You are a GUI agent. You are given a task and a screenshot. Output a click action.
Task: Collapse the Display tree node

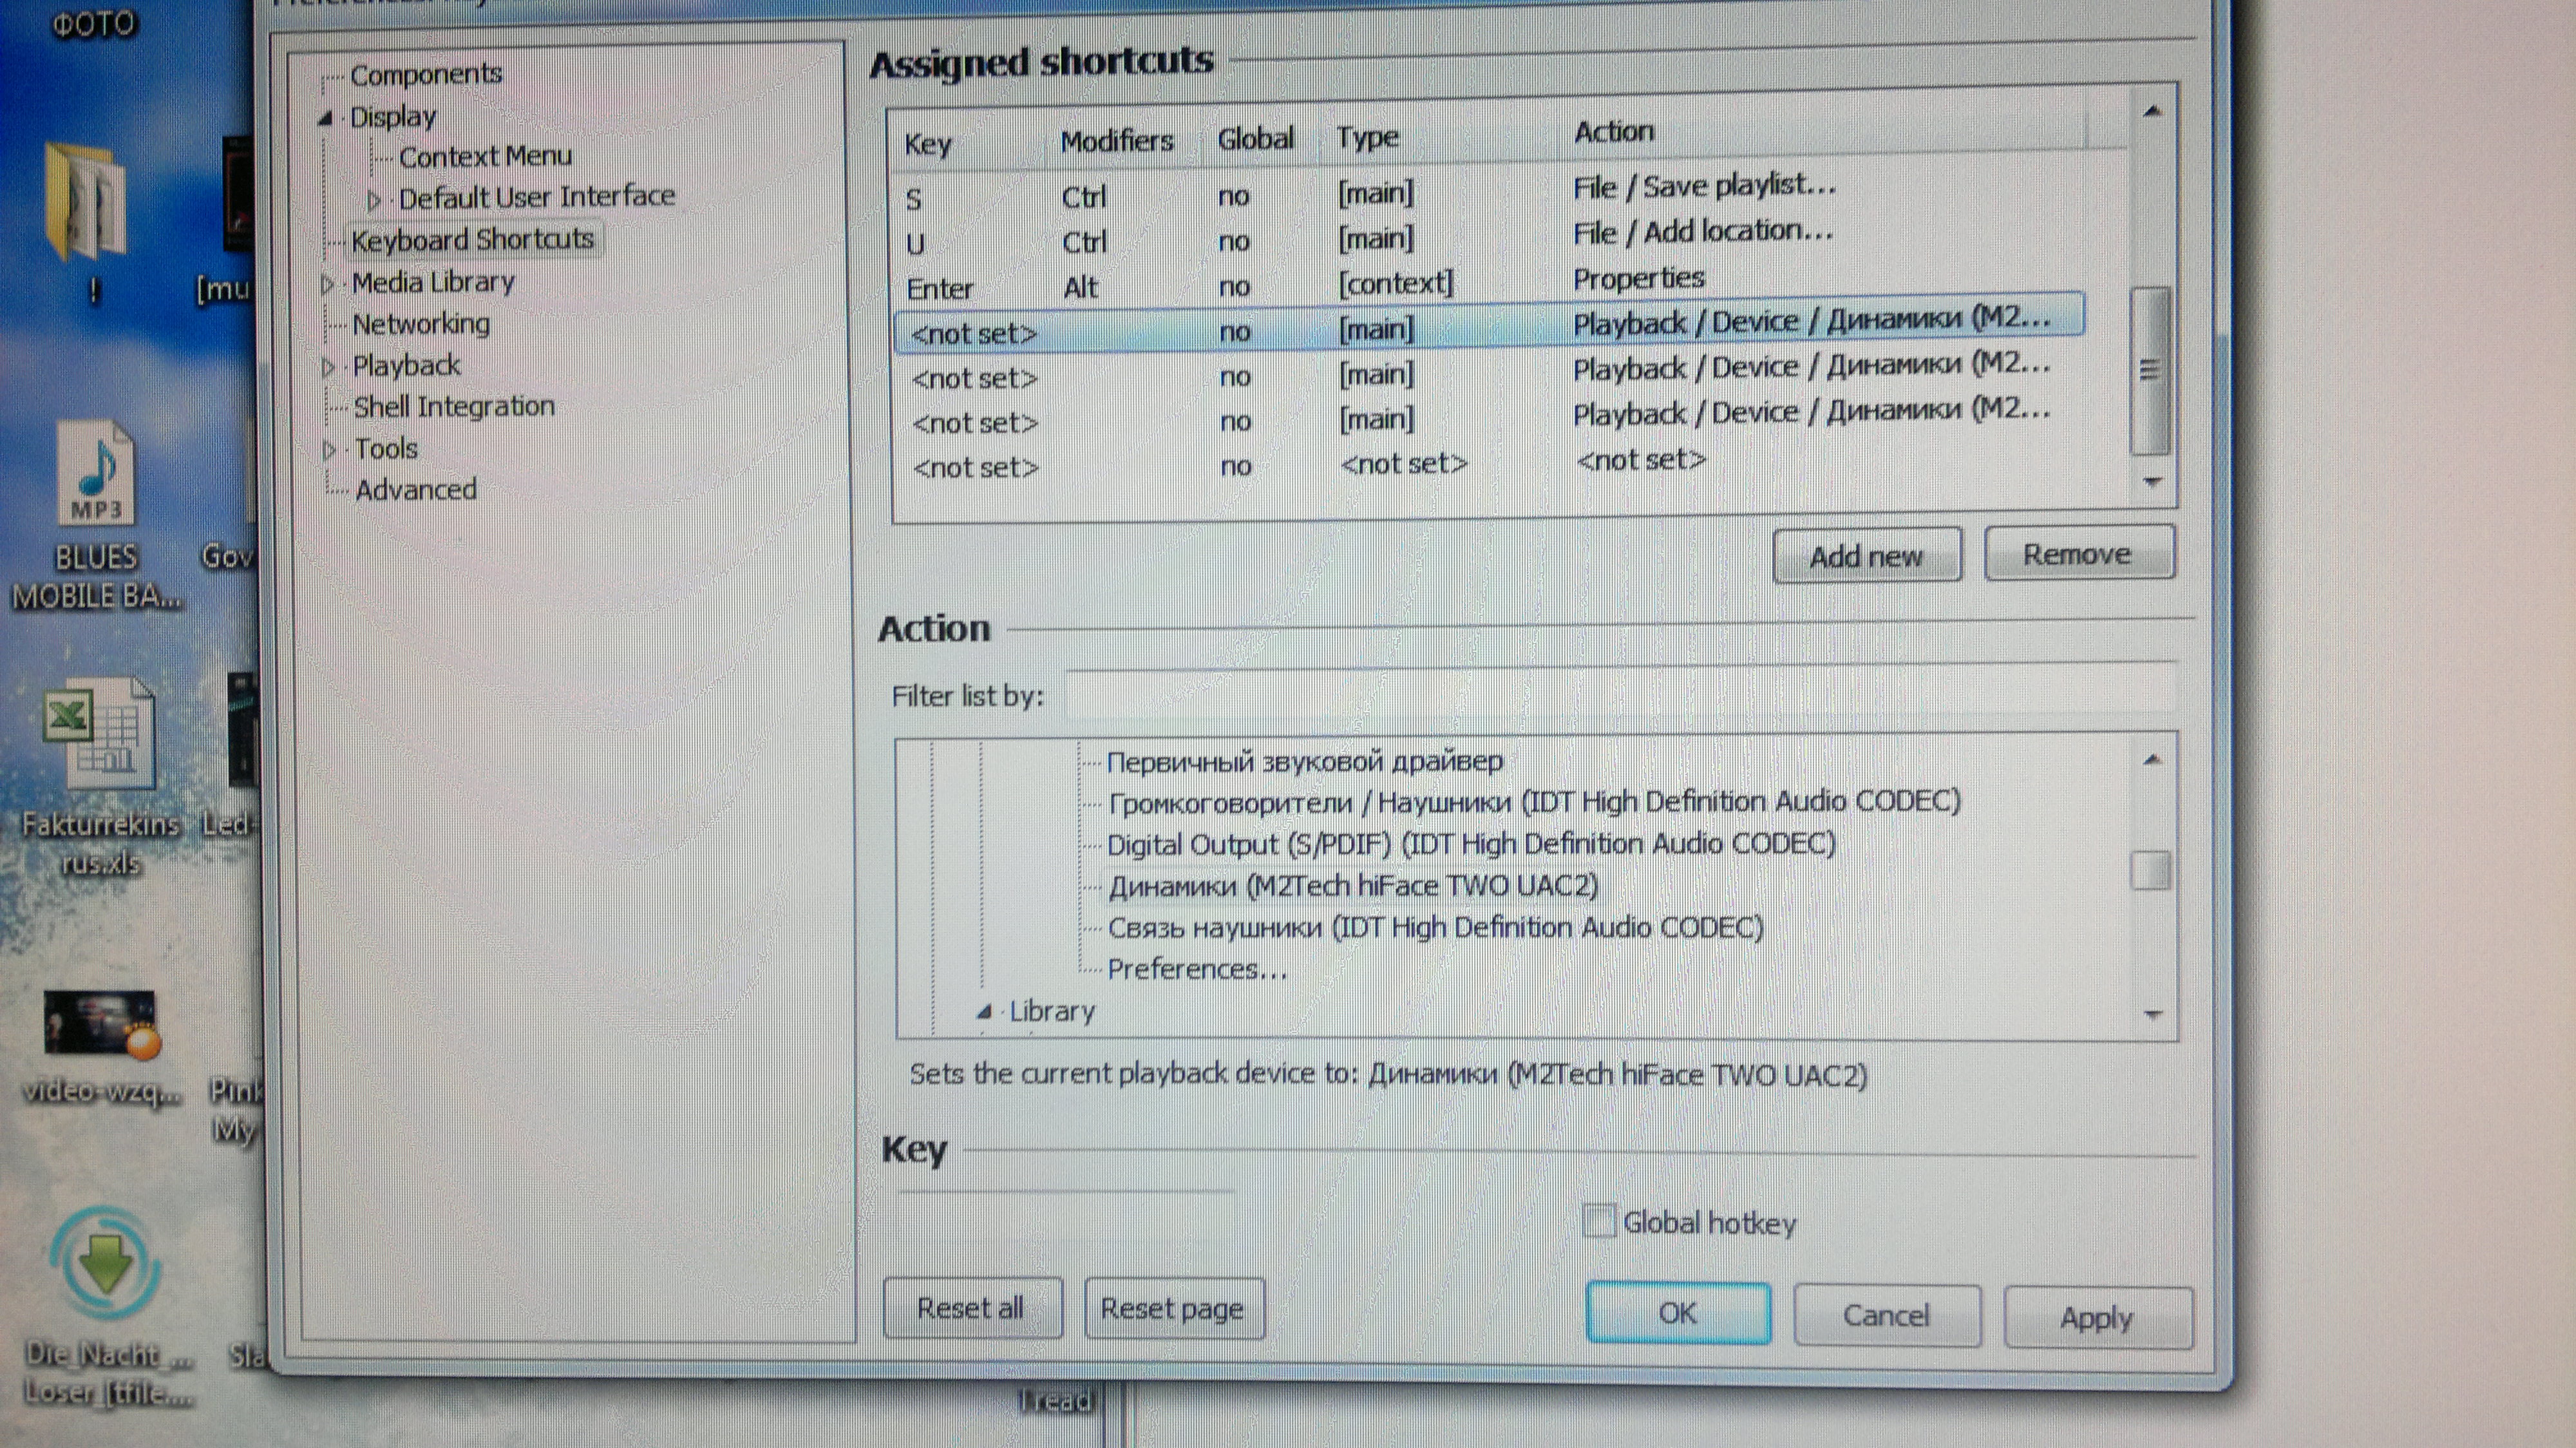coord(325,118)
